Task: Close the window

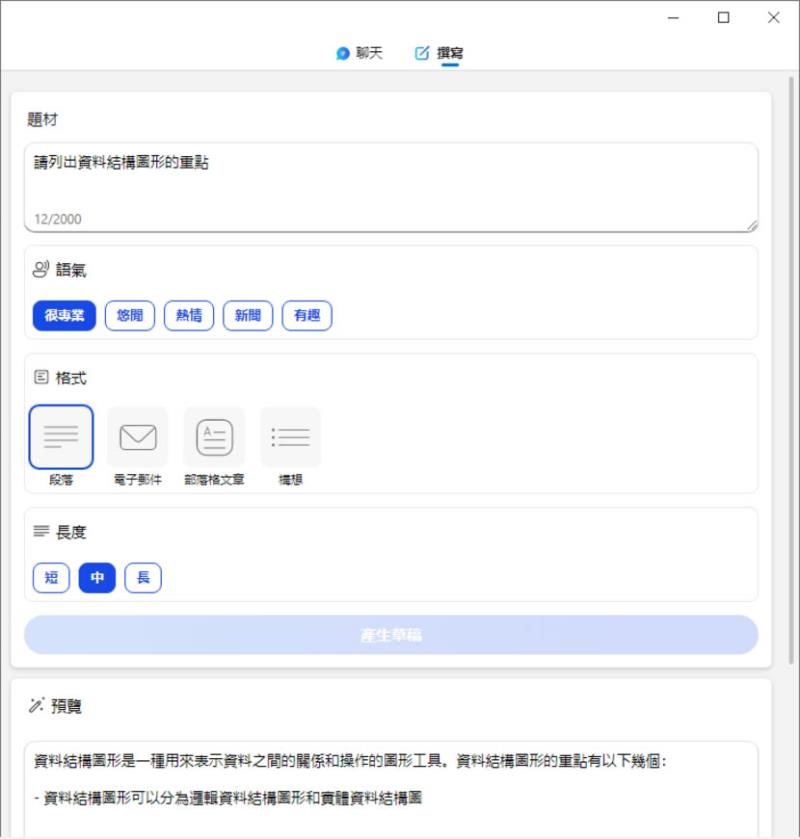Action: click(x=773, y=18)
